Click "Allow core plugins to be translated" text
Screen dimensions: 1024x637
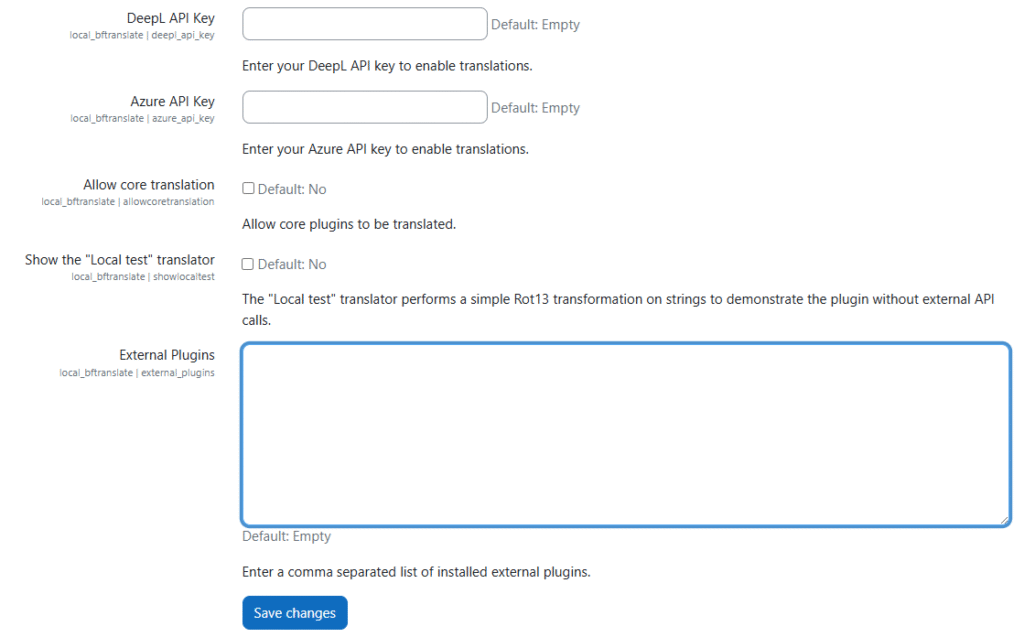click(349, 224)
